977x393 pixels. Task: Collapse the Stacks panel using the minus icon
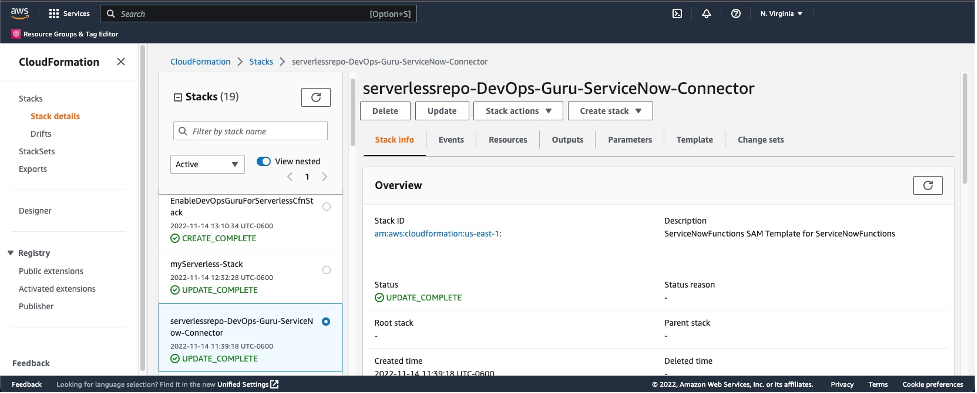click(178, 97)
